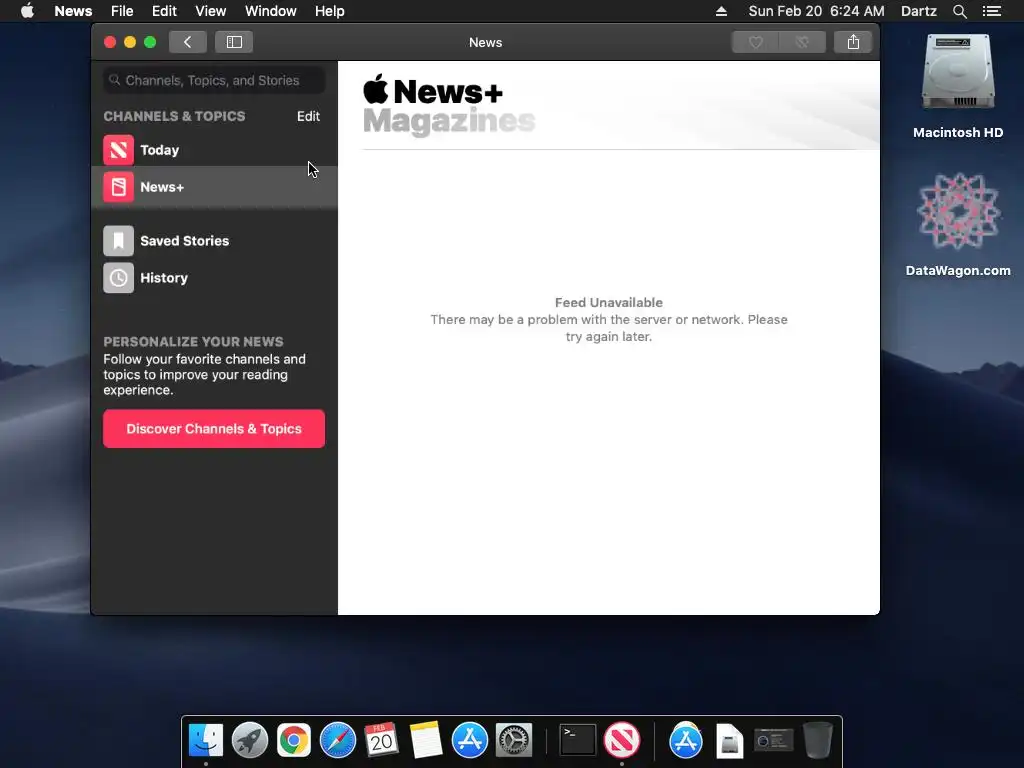The height and width of the screenshot is (768, 1024).
Task: Open the Share button in toolbar
Action: coord(853,42)
